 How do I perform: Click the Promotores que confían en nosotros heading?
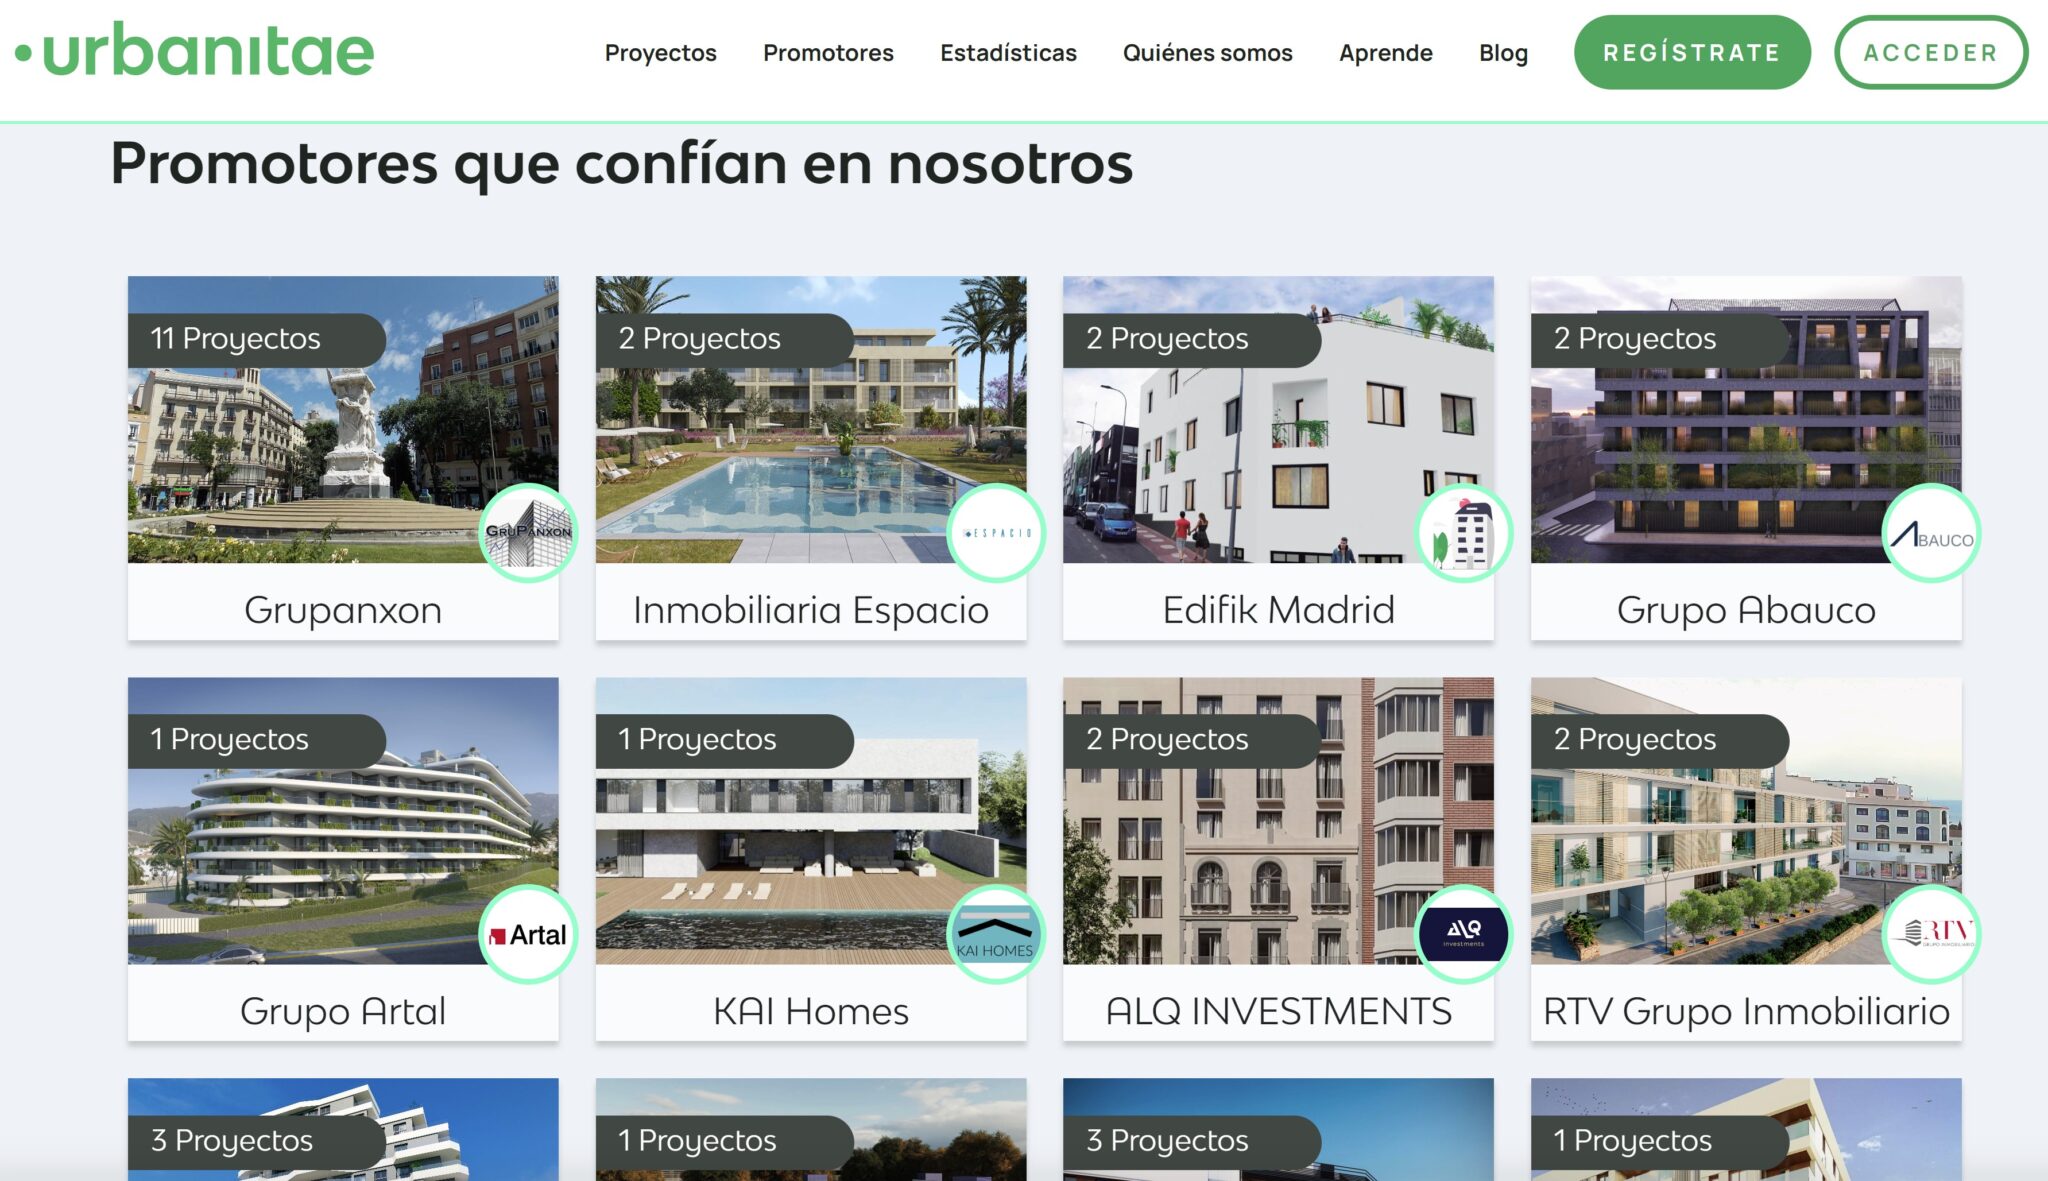click(x=622, y=164)
